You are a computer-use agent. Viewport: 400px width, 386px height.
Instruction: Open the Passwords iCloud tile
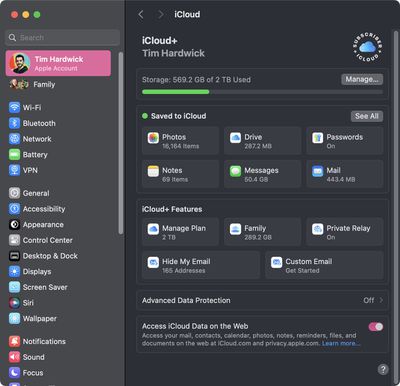345,141
